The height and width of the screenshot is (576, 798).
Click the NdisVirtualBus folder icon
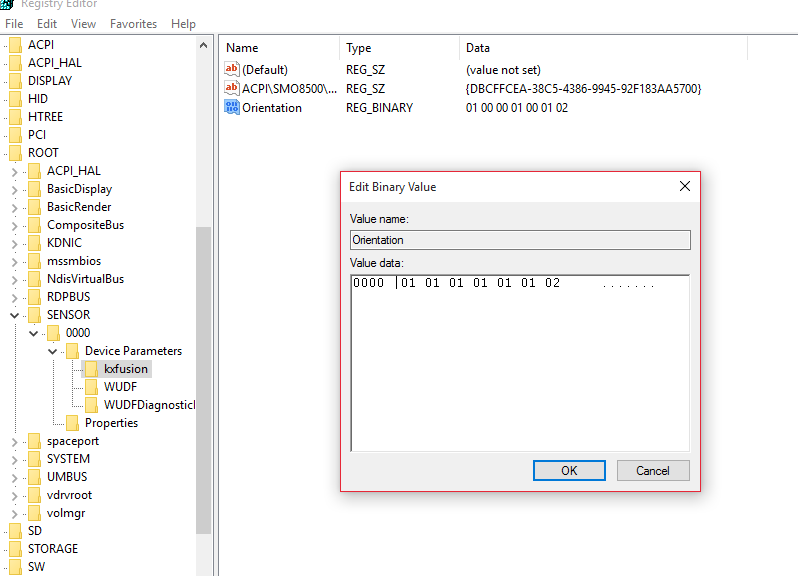click(x=35, y=279)
